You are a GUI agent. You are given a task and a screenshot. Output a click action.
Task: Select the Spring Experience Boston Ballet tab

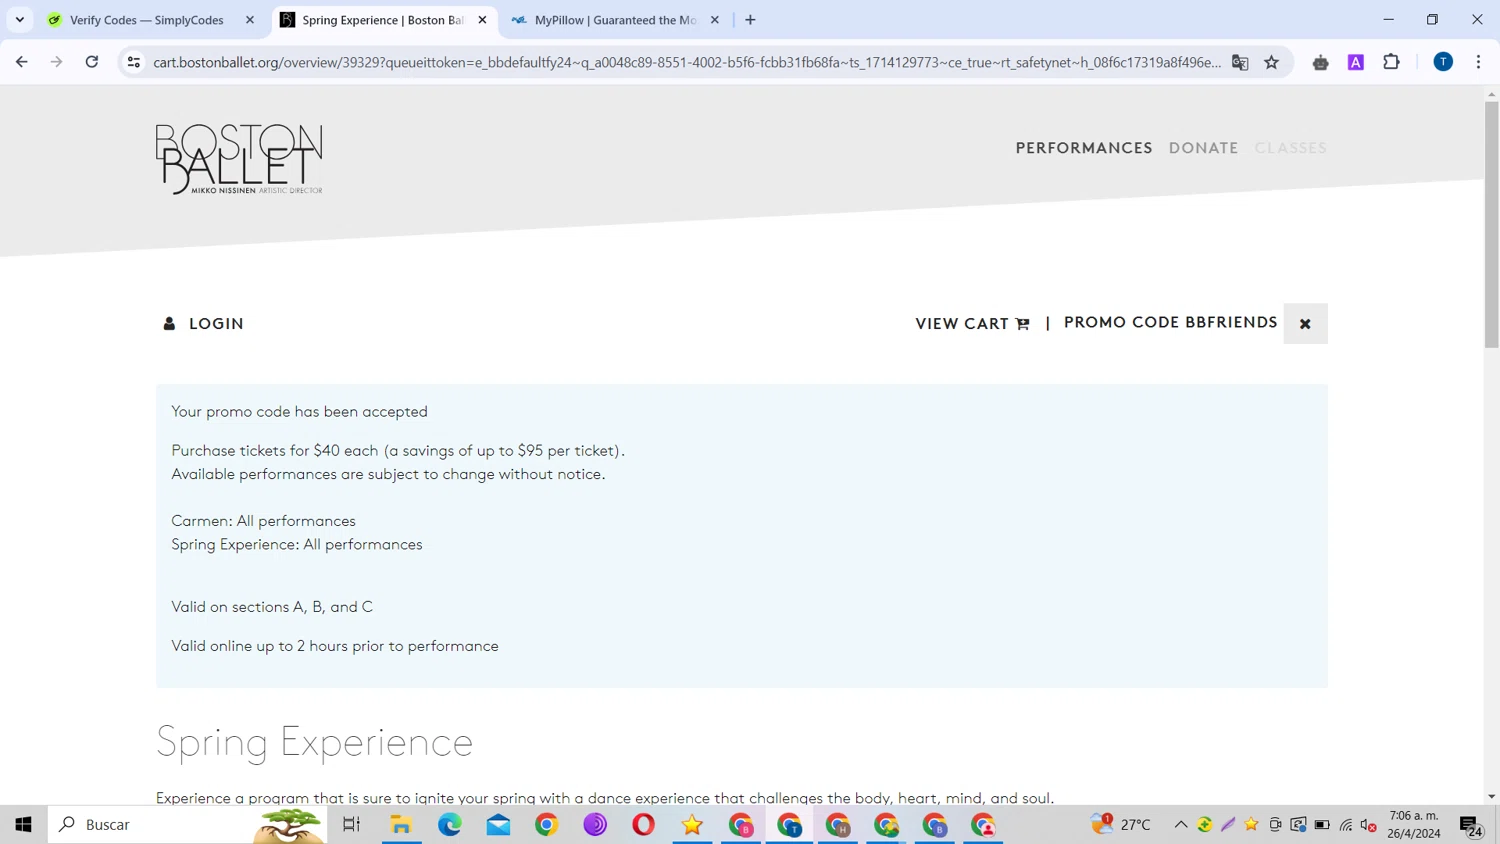point(383,20)
